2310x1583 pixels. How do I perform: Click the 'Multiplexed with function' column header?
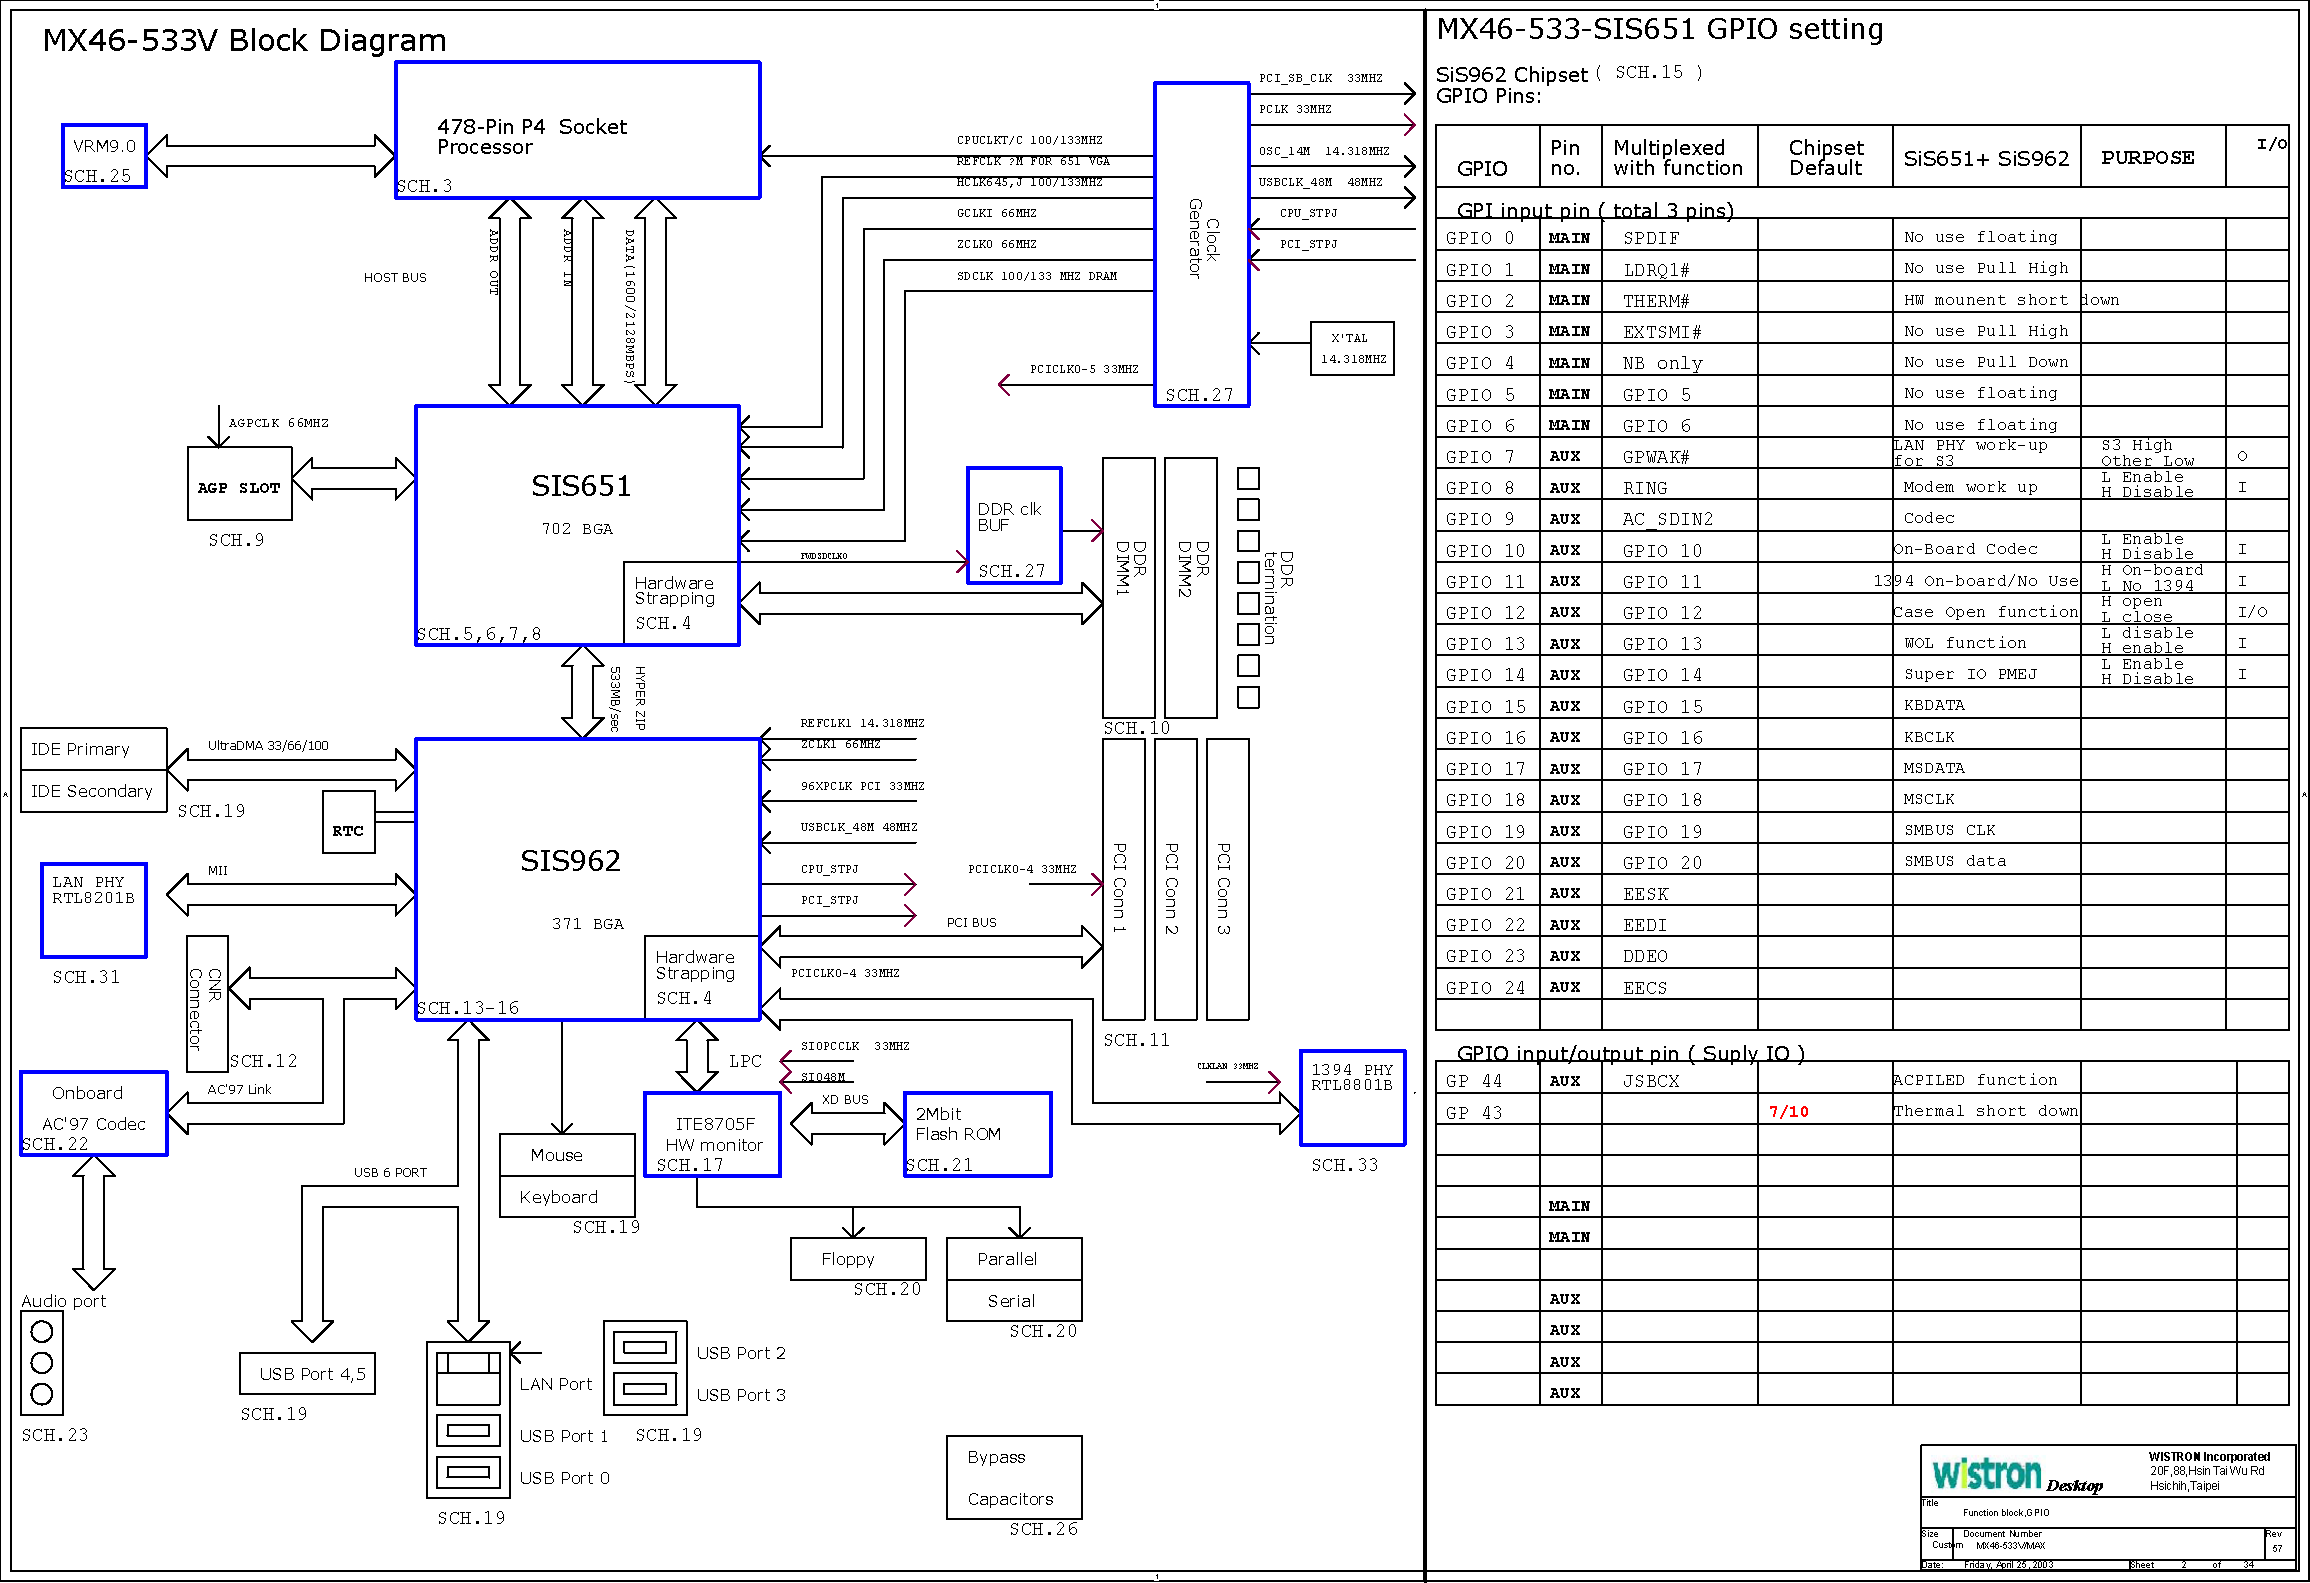tap(1678, 158)
